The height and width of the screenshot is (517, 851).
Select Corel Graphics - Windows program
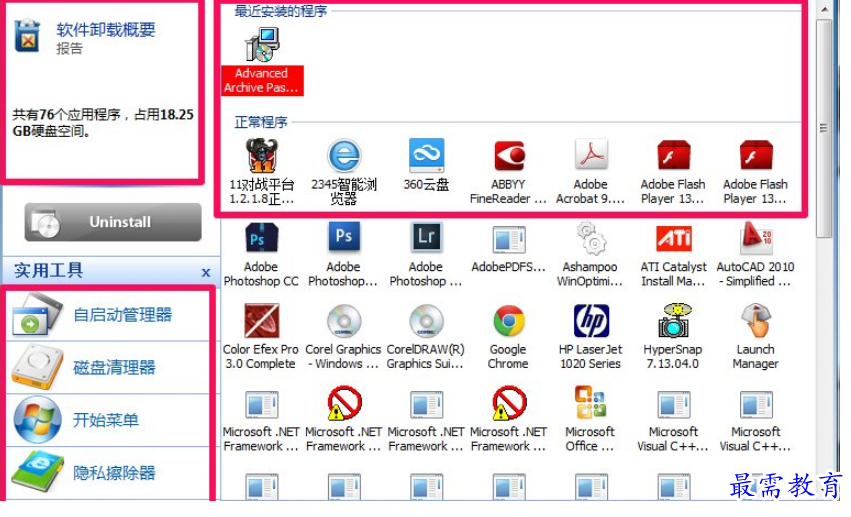343,336
